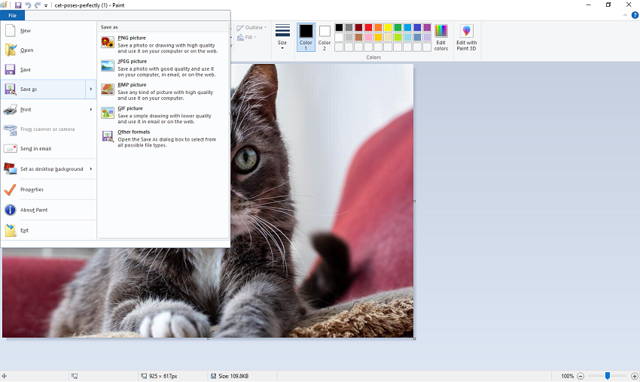Click the Save as icon in File menu
Image resolution: width=640 pixels, height=382 pixels.
click(x=10, y=89)
